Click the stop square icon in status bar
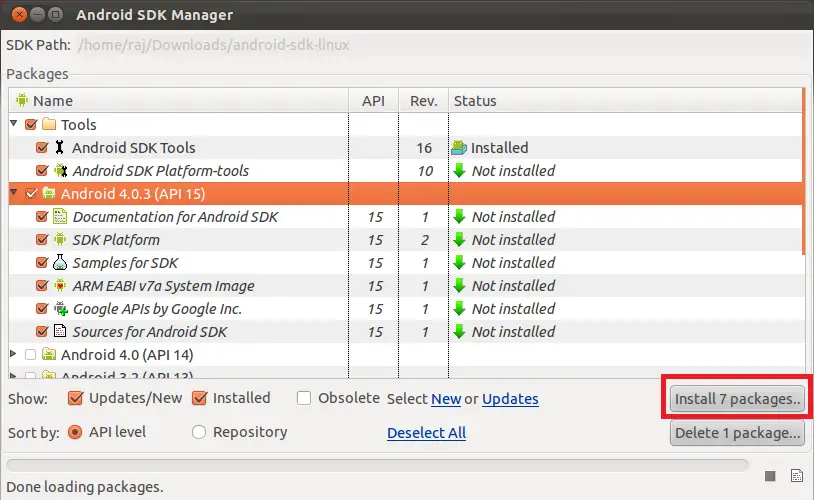 770,476
